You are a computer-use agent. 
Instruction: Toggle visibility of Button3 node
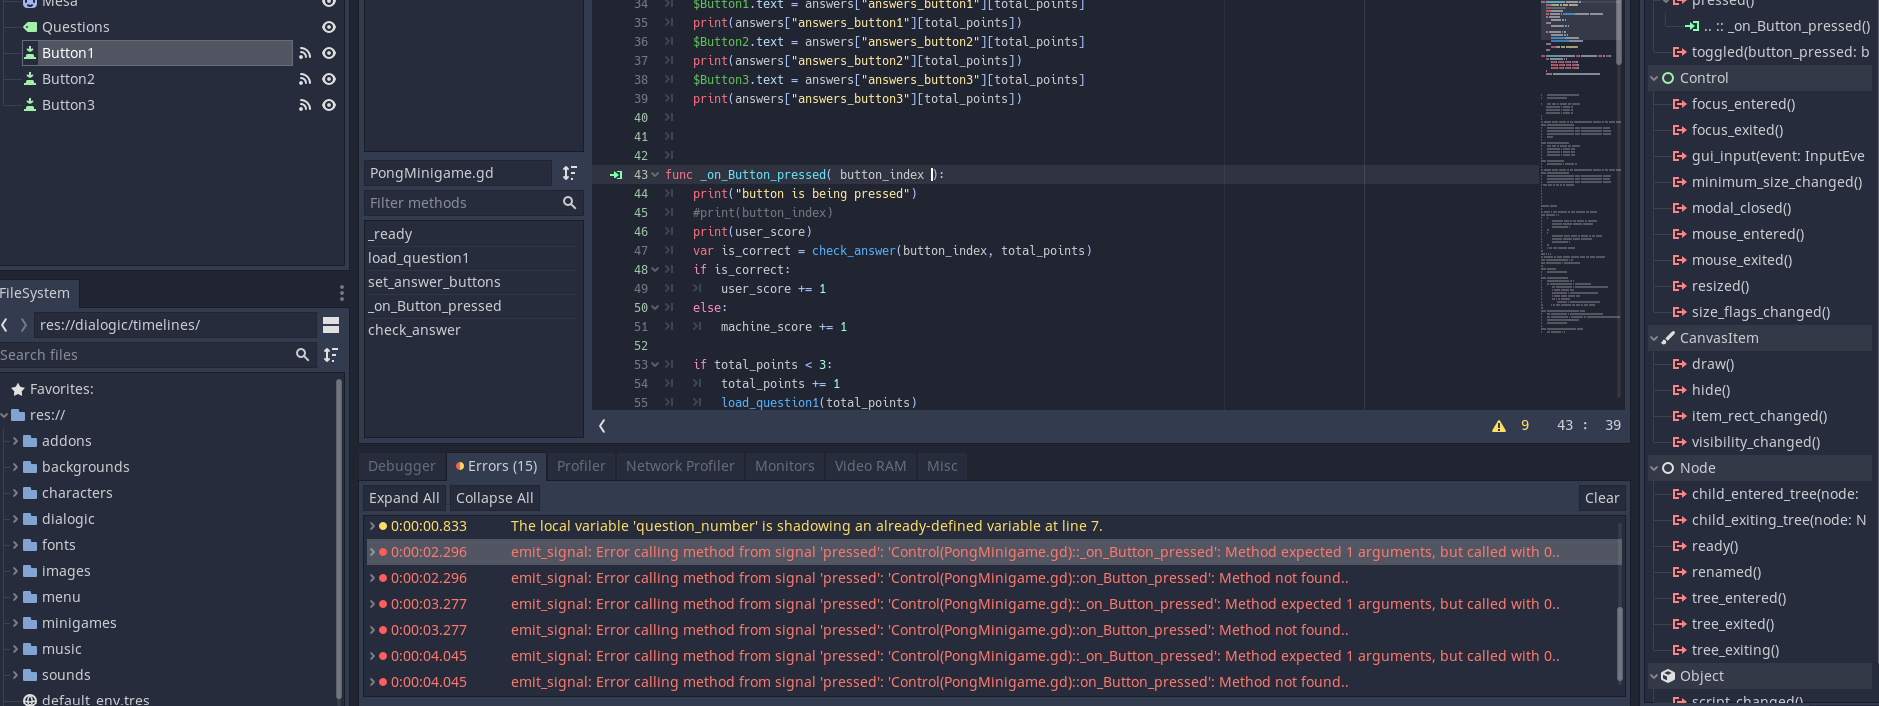tap(329, 105)
